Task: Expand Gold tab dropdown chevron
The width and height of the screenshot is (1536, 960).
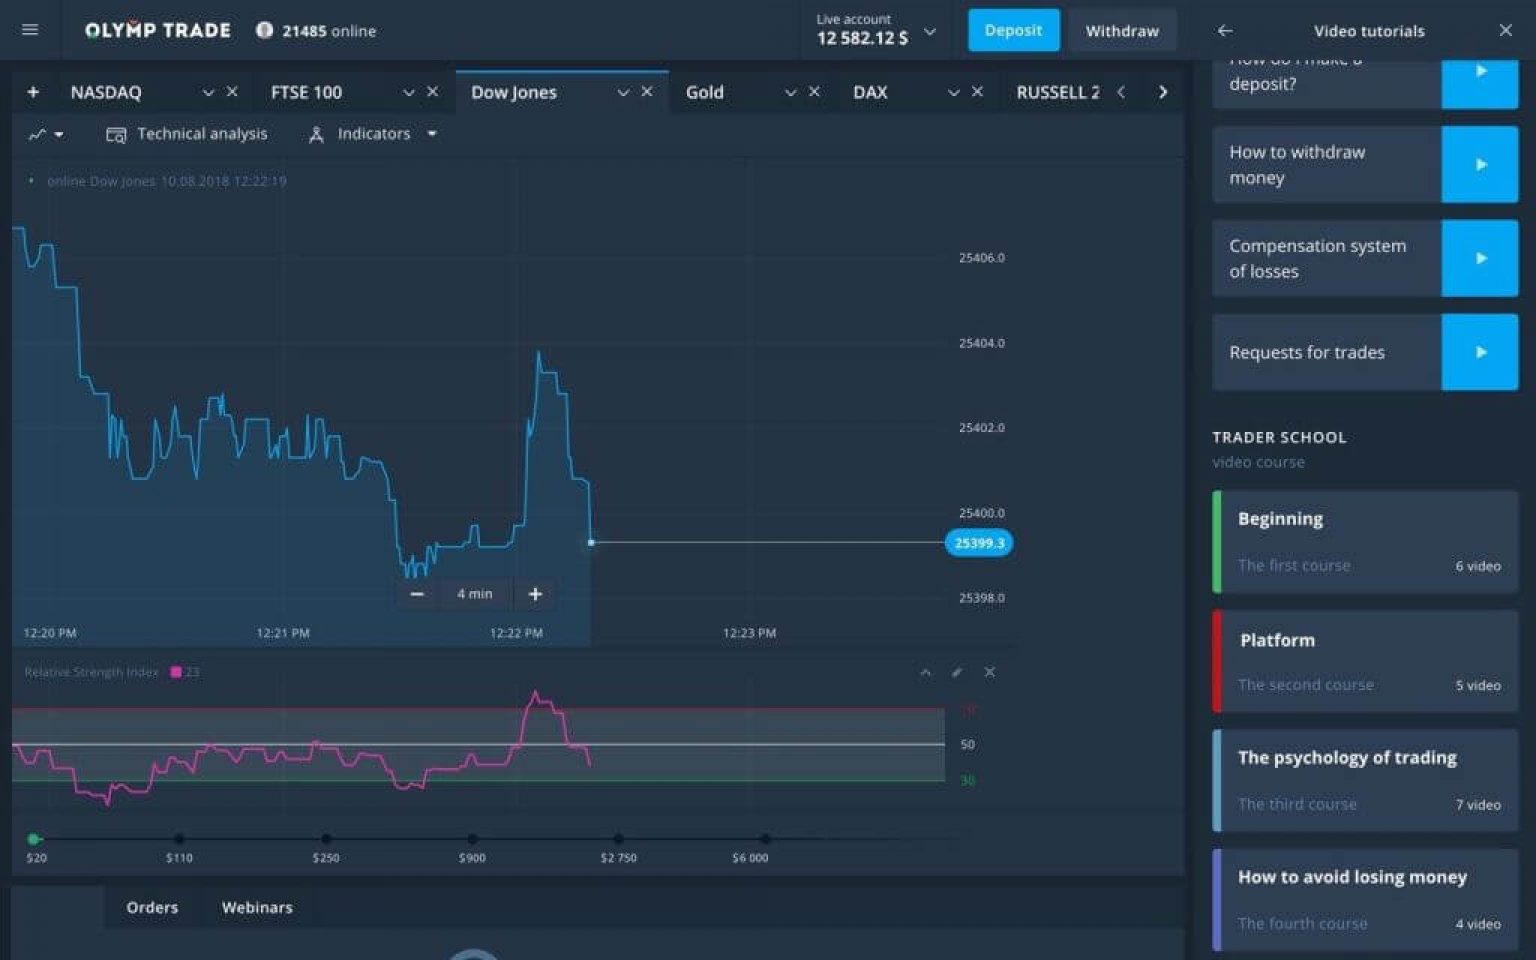Action: click(790, 92)
